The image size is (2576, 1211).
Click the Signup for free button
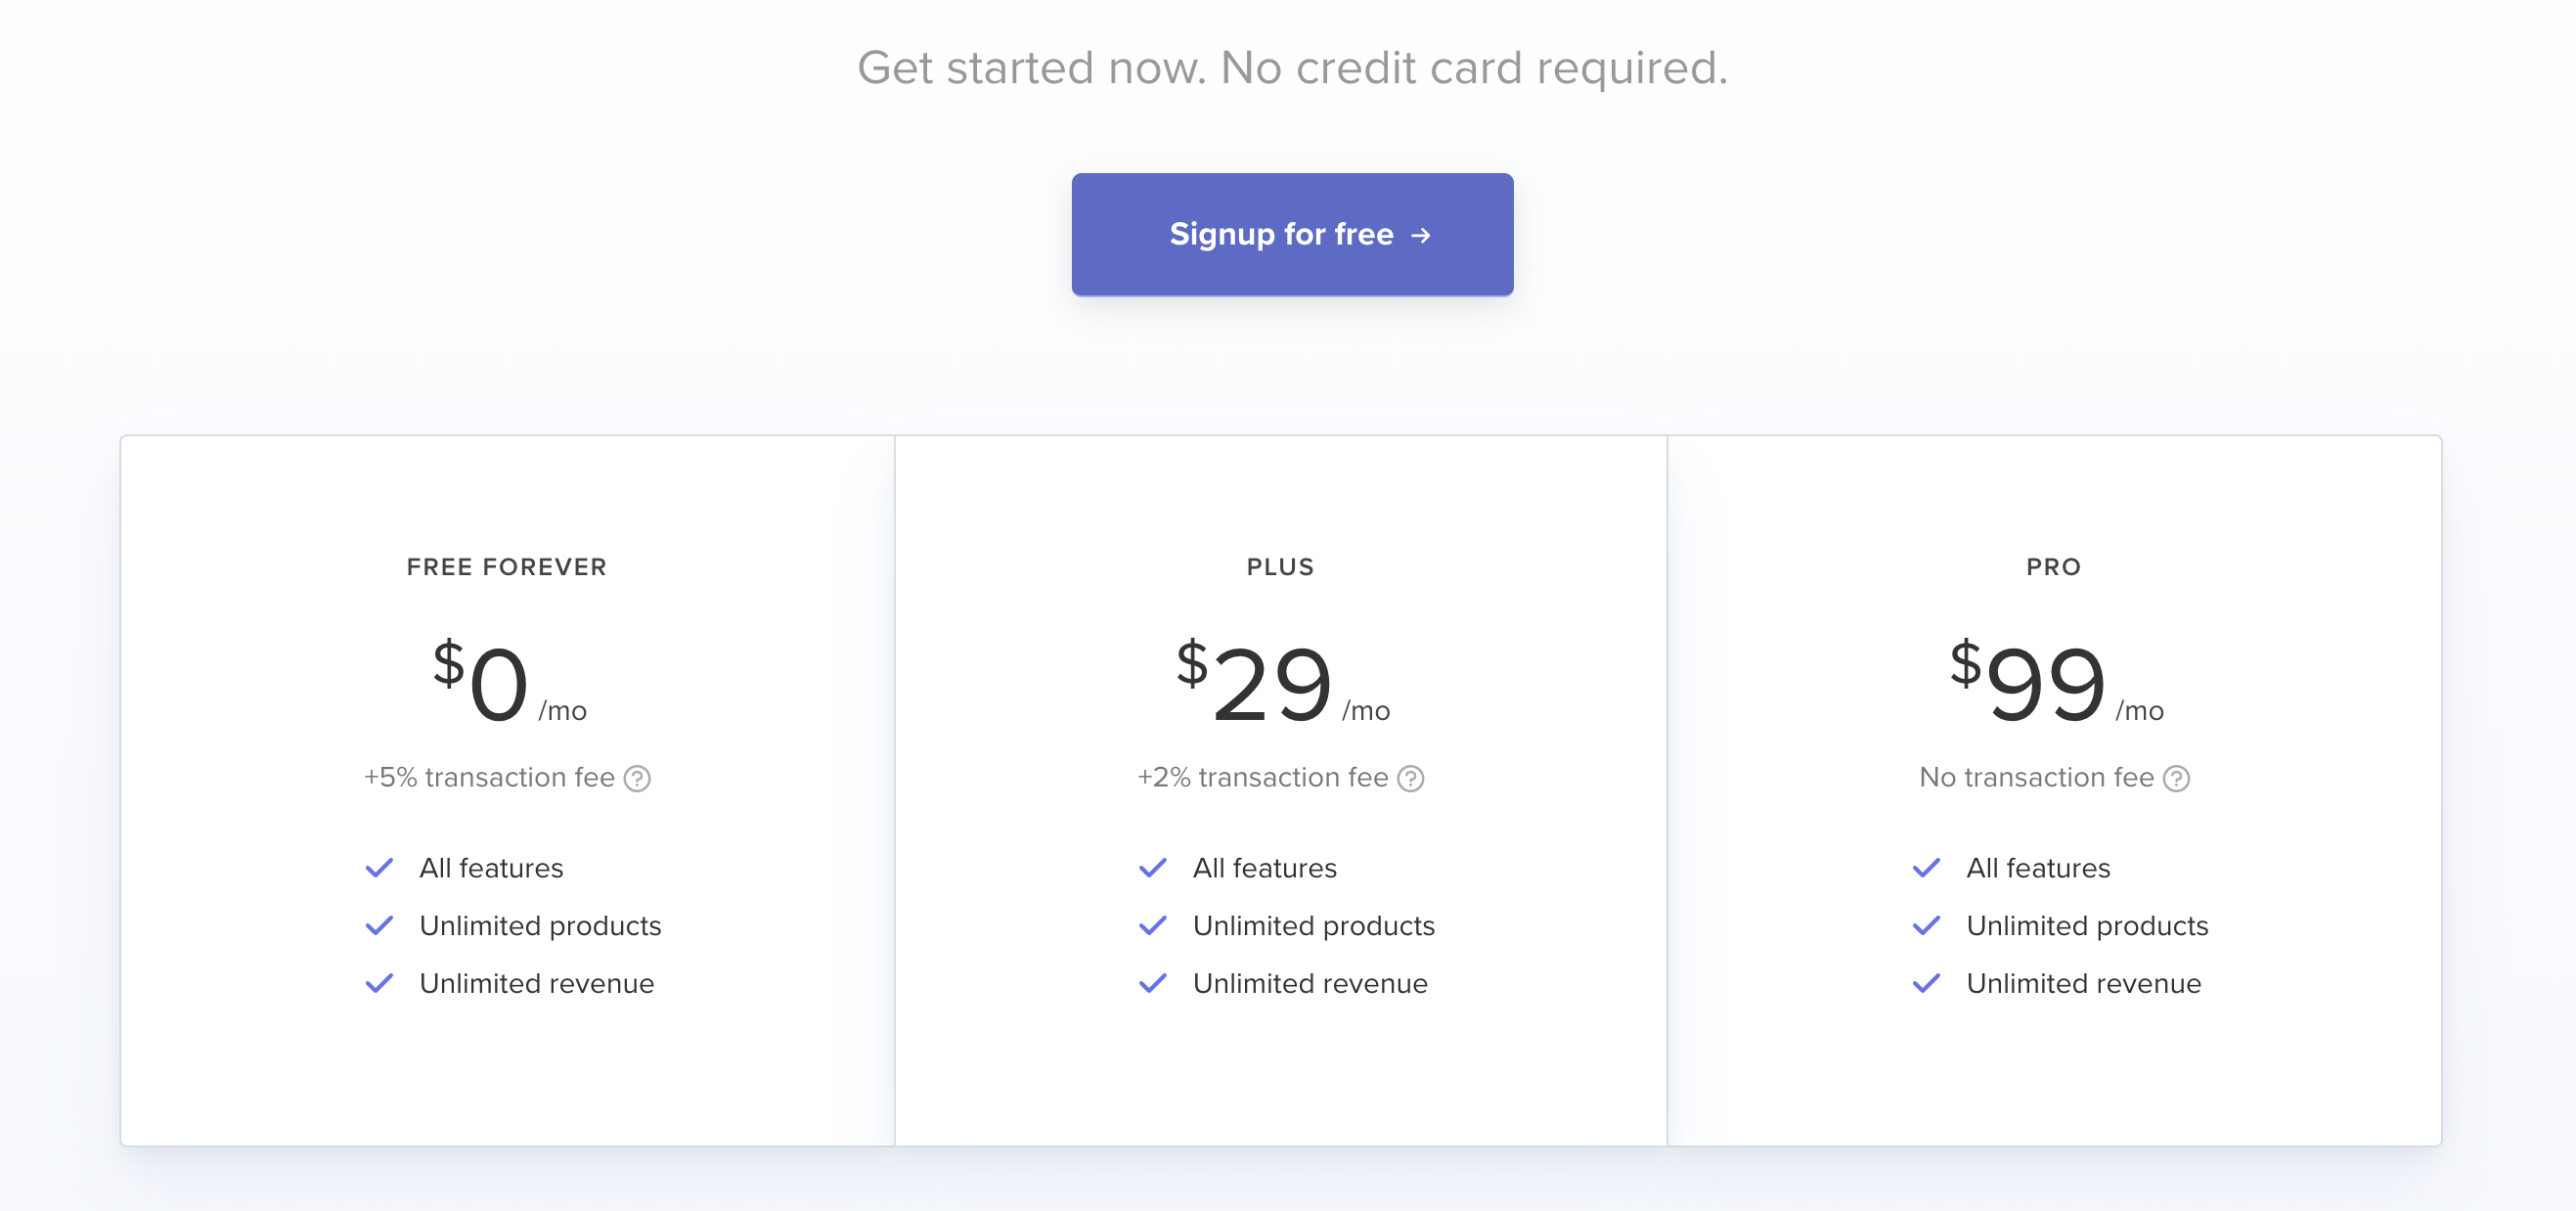(x=1292, y=234)
